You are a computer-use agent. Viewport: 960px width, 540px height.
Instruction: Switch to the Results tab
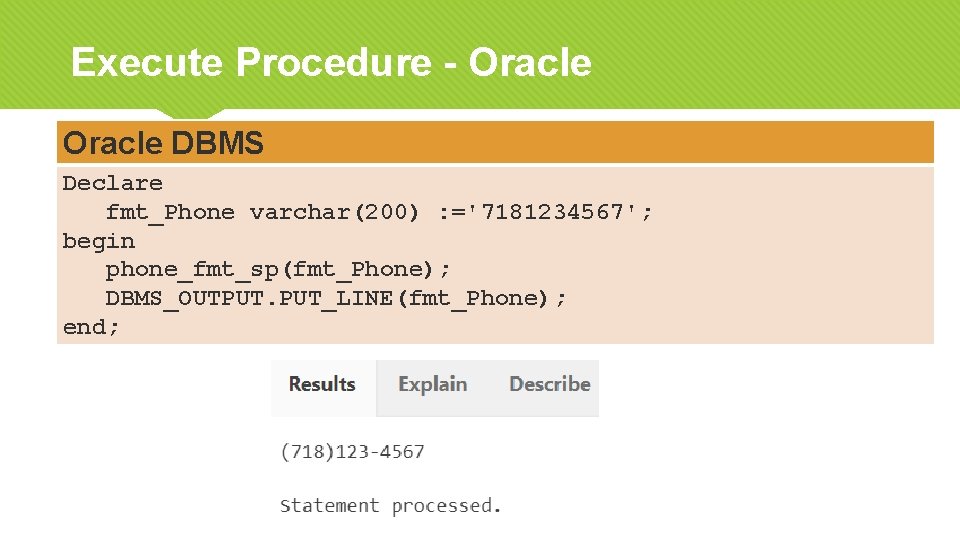tap(322, 385)
